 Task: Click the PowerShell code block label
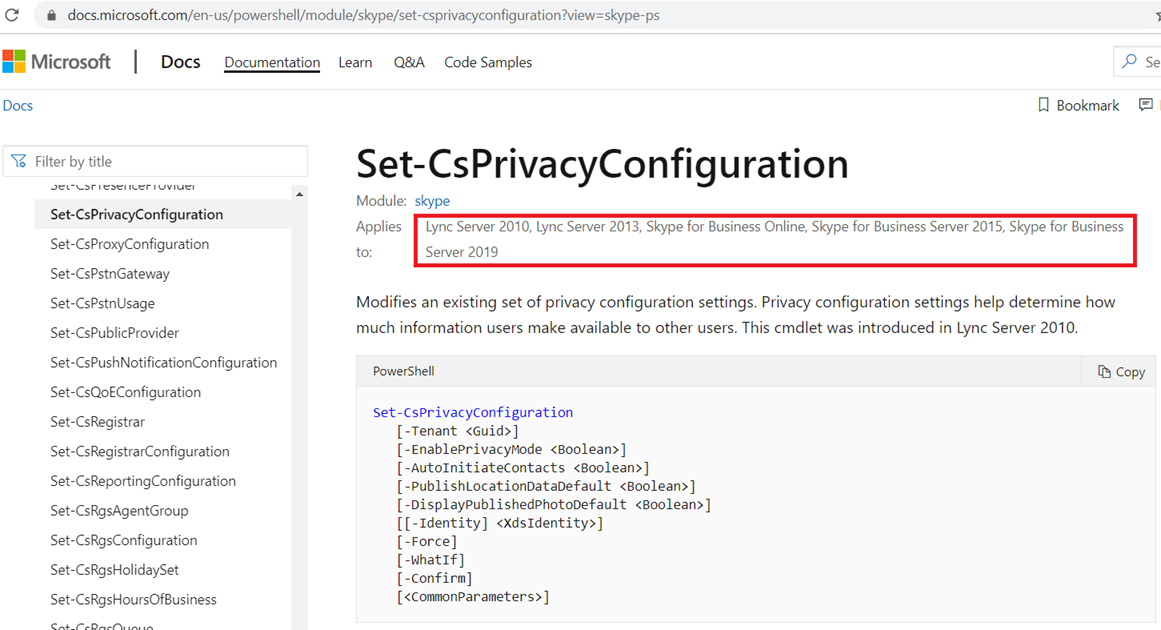404,371
